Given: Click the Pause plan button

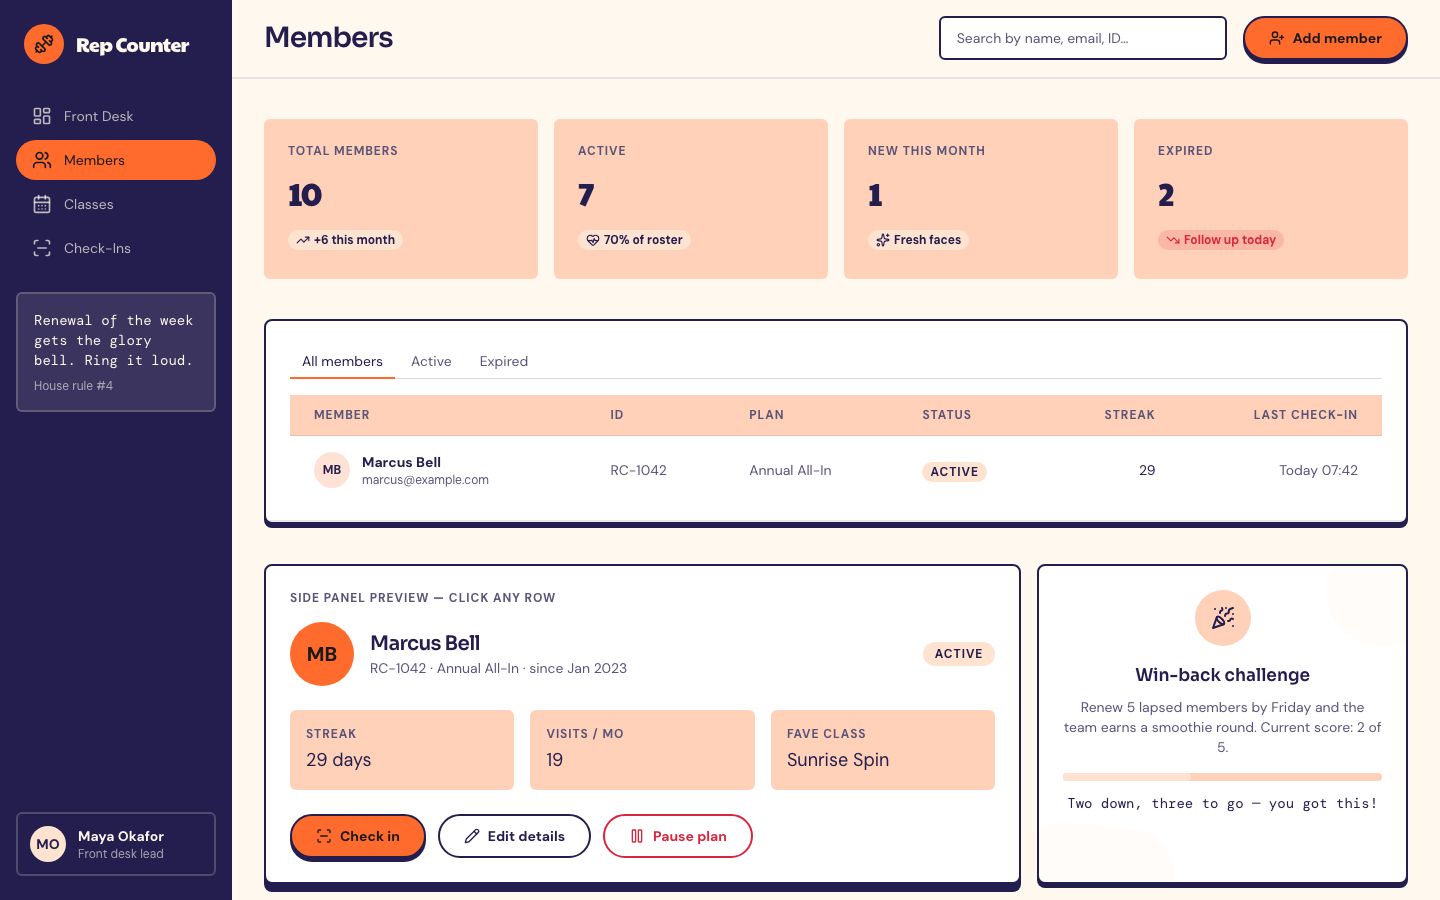Looking at the screenshot, I should pyautogui.click(x=678, y=836).
